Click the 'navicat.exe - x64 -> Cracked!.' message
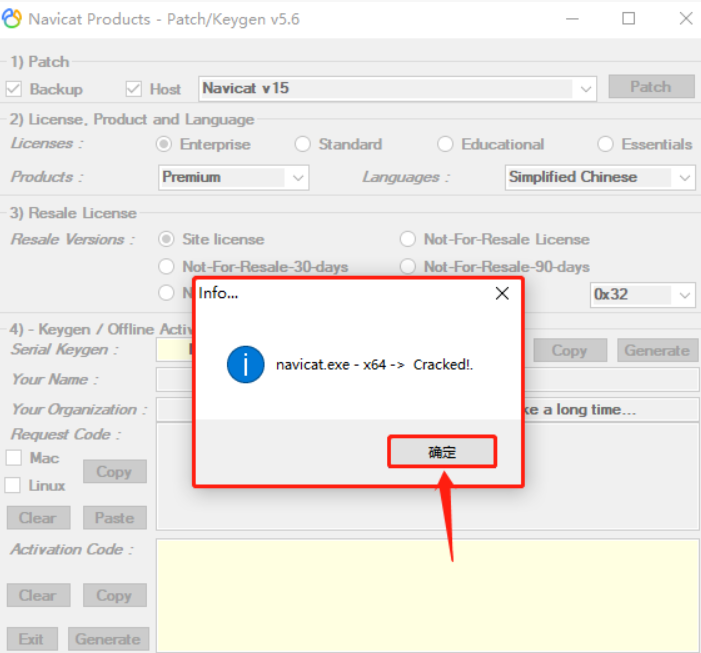 coord(374,365)
